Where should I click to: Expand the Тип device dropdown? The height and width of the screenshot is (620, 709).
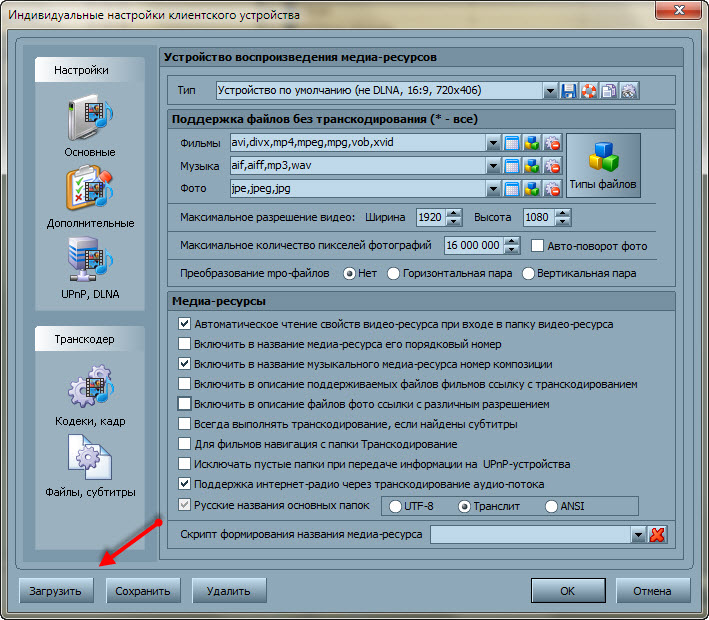point(550,91)
